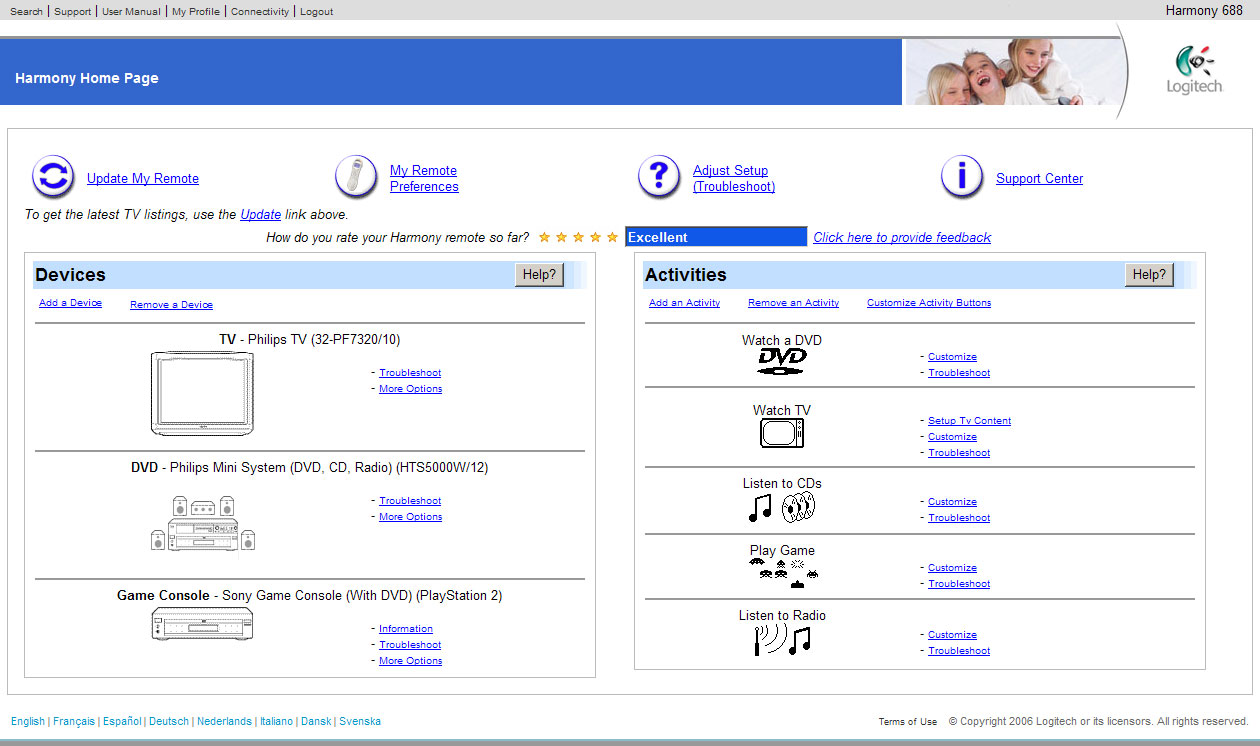The height and width of the screenshot is (746, 1260).
Task: Open Search in the top menu
Action: point(27,12)
